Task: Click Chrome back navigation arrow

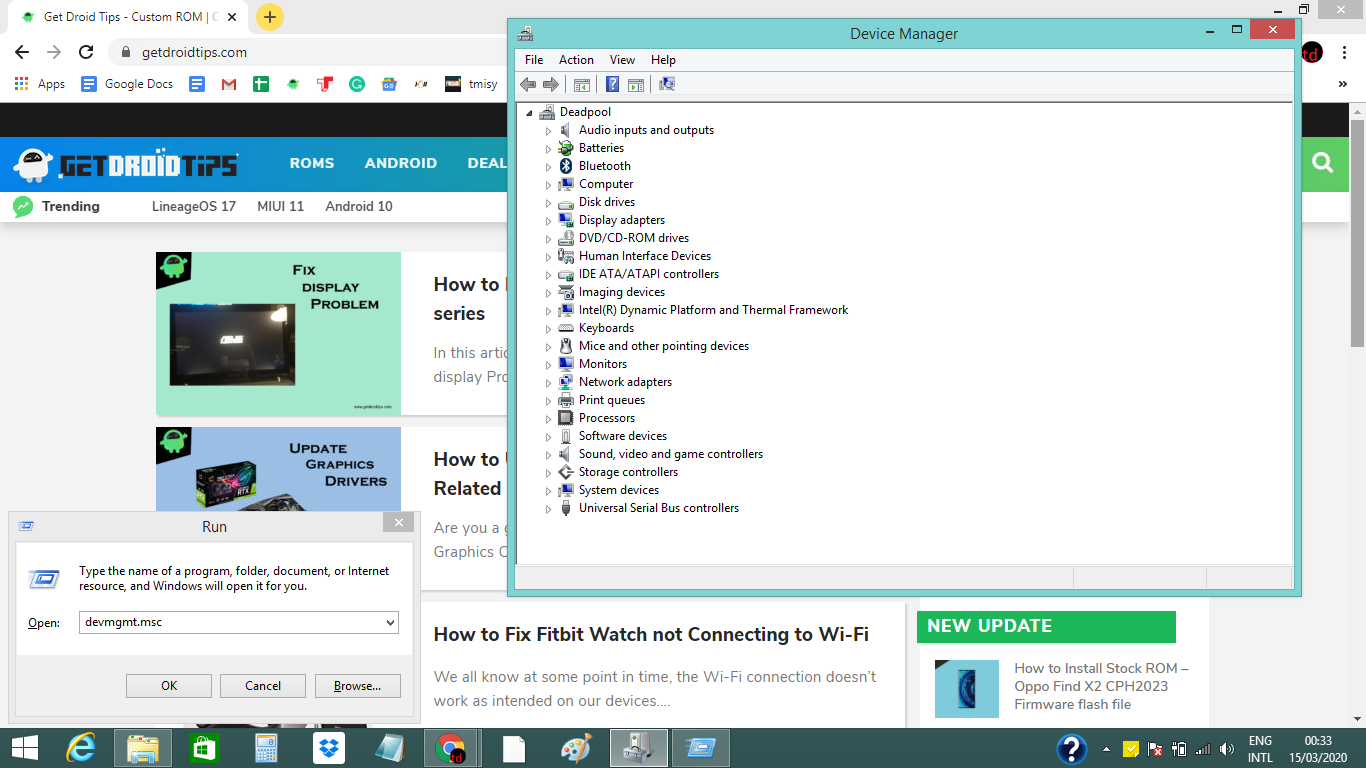Action: tap(22, 52)
